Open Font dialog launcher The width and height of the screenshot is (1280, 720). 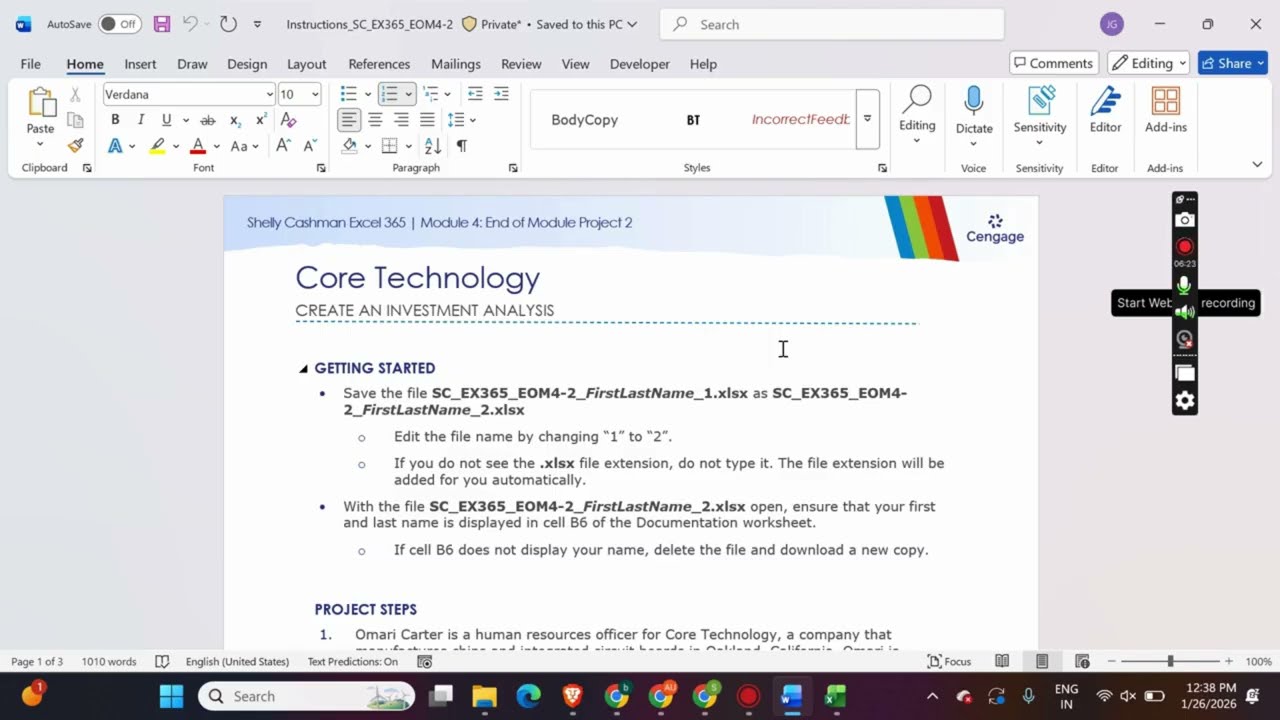point(321,168)
